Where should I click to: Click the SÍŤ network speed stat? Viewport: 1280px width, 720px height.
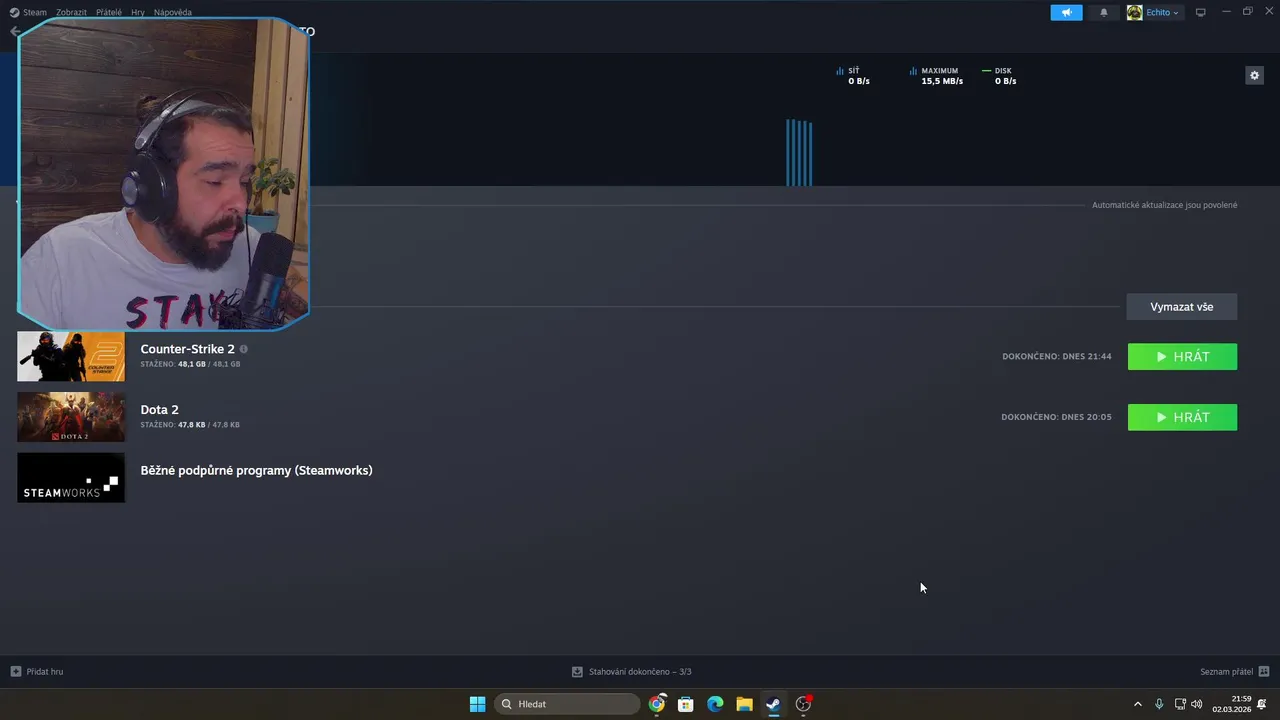[x=854, y=76]
